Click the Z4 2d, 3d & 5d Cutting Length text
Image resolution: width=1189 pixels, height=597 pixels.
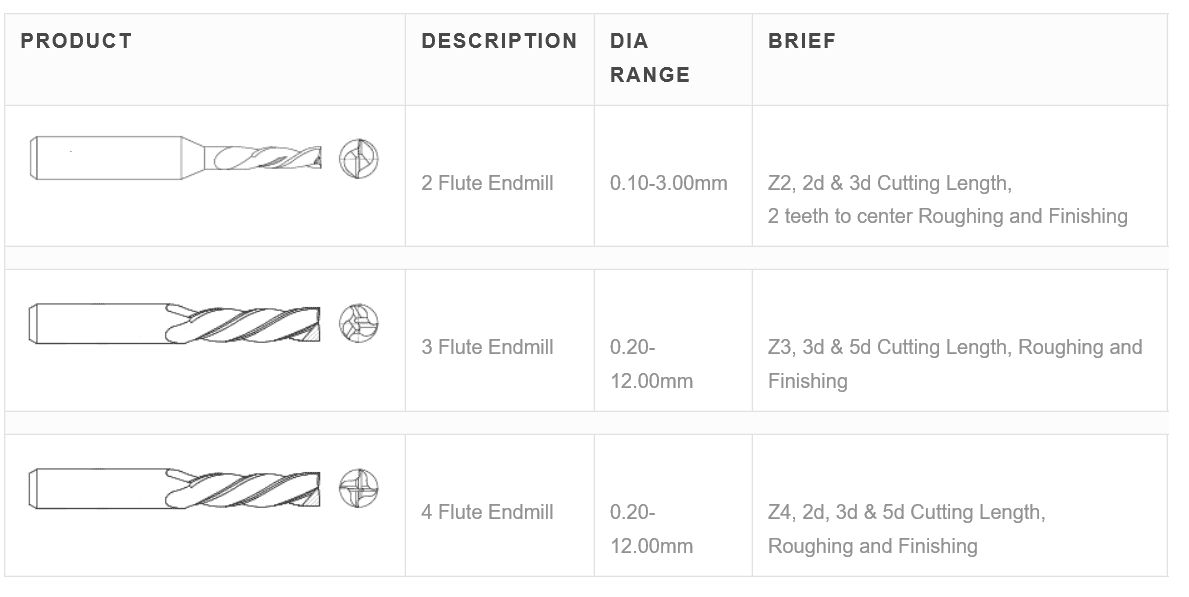point(906,512)
